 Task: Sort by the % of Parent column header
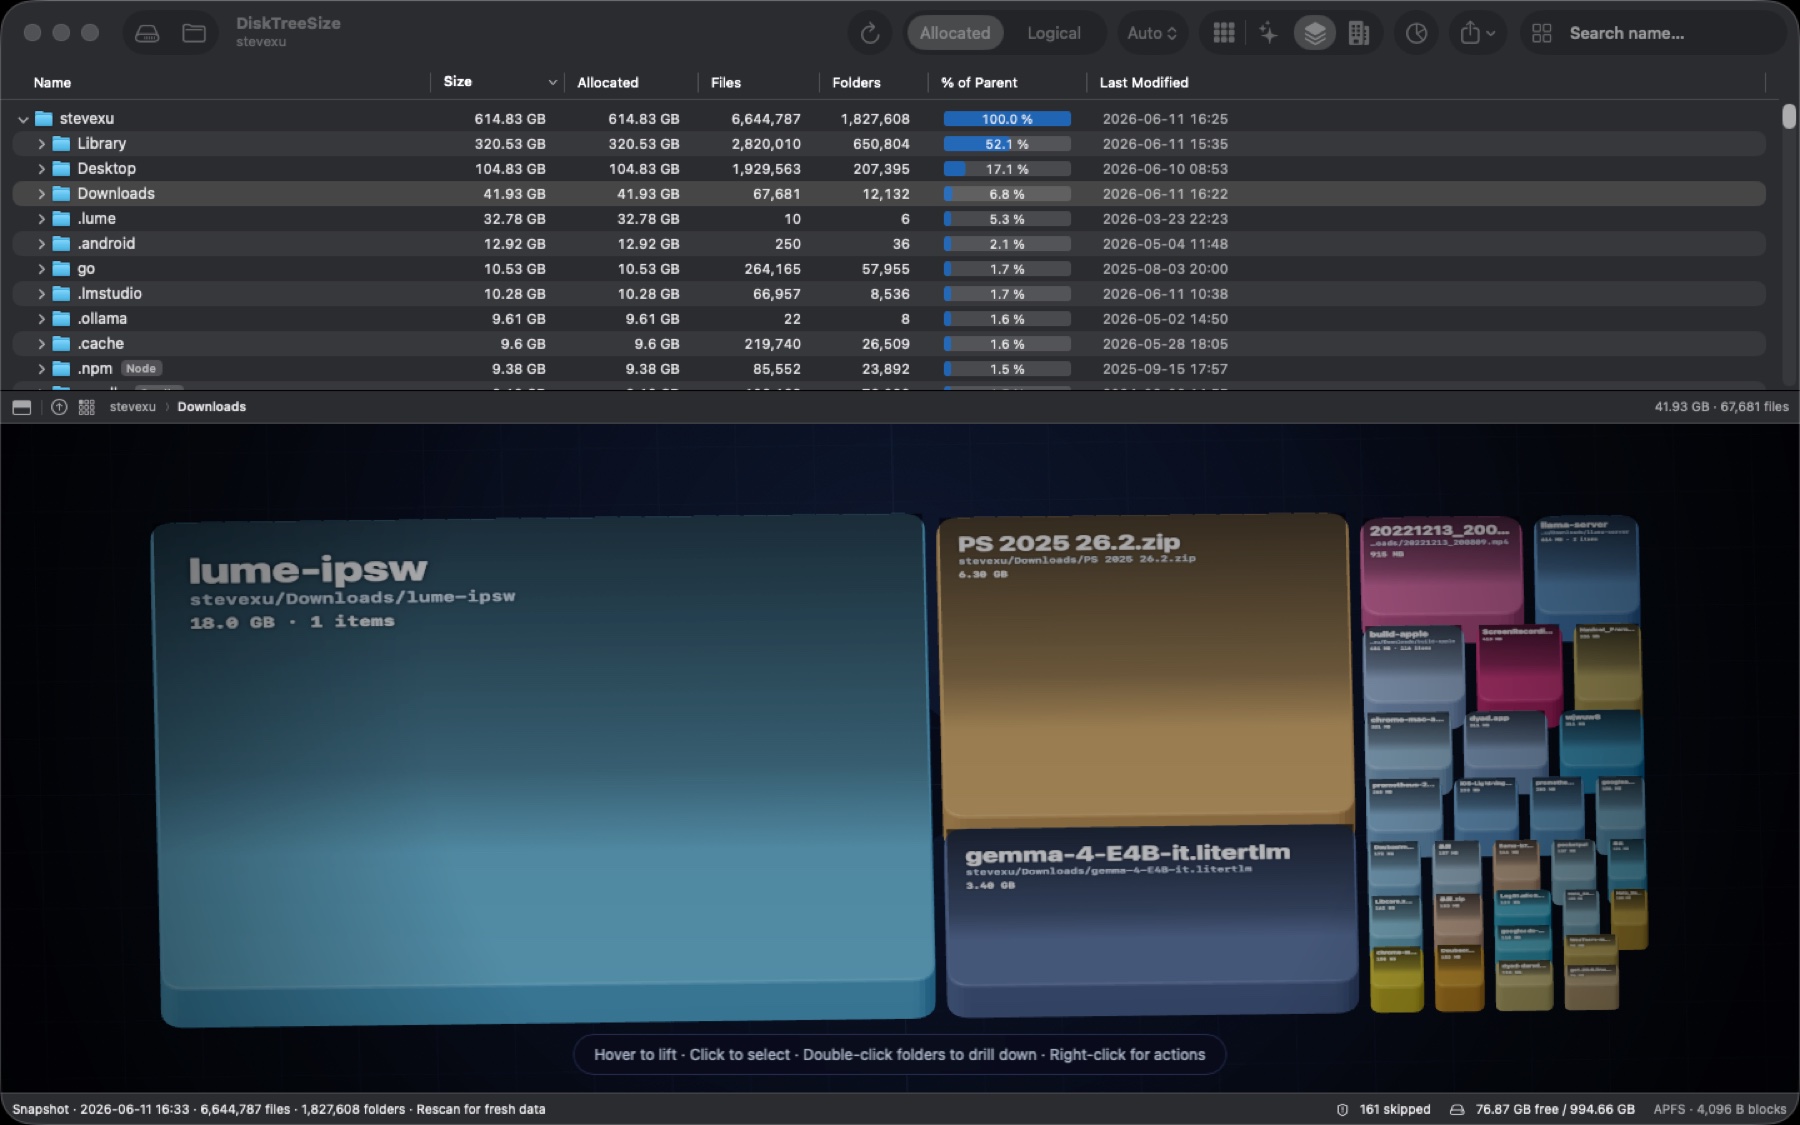point(979,83)
